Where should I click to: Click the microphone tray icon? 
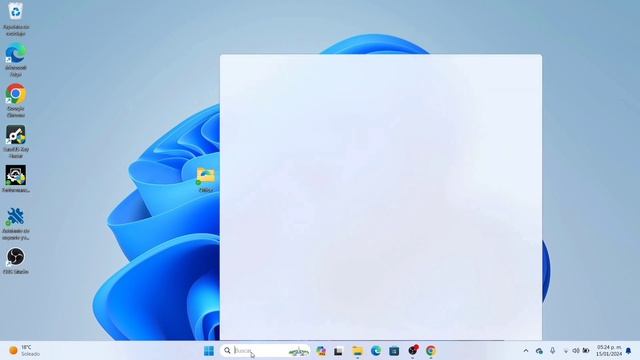pyautogui.click(x=552, y=351)
